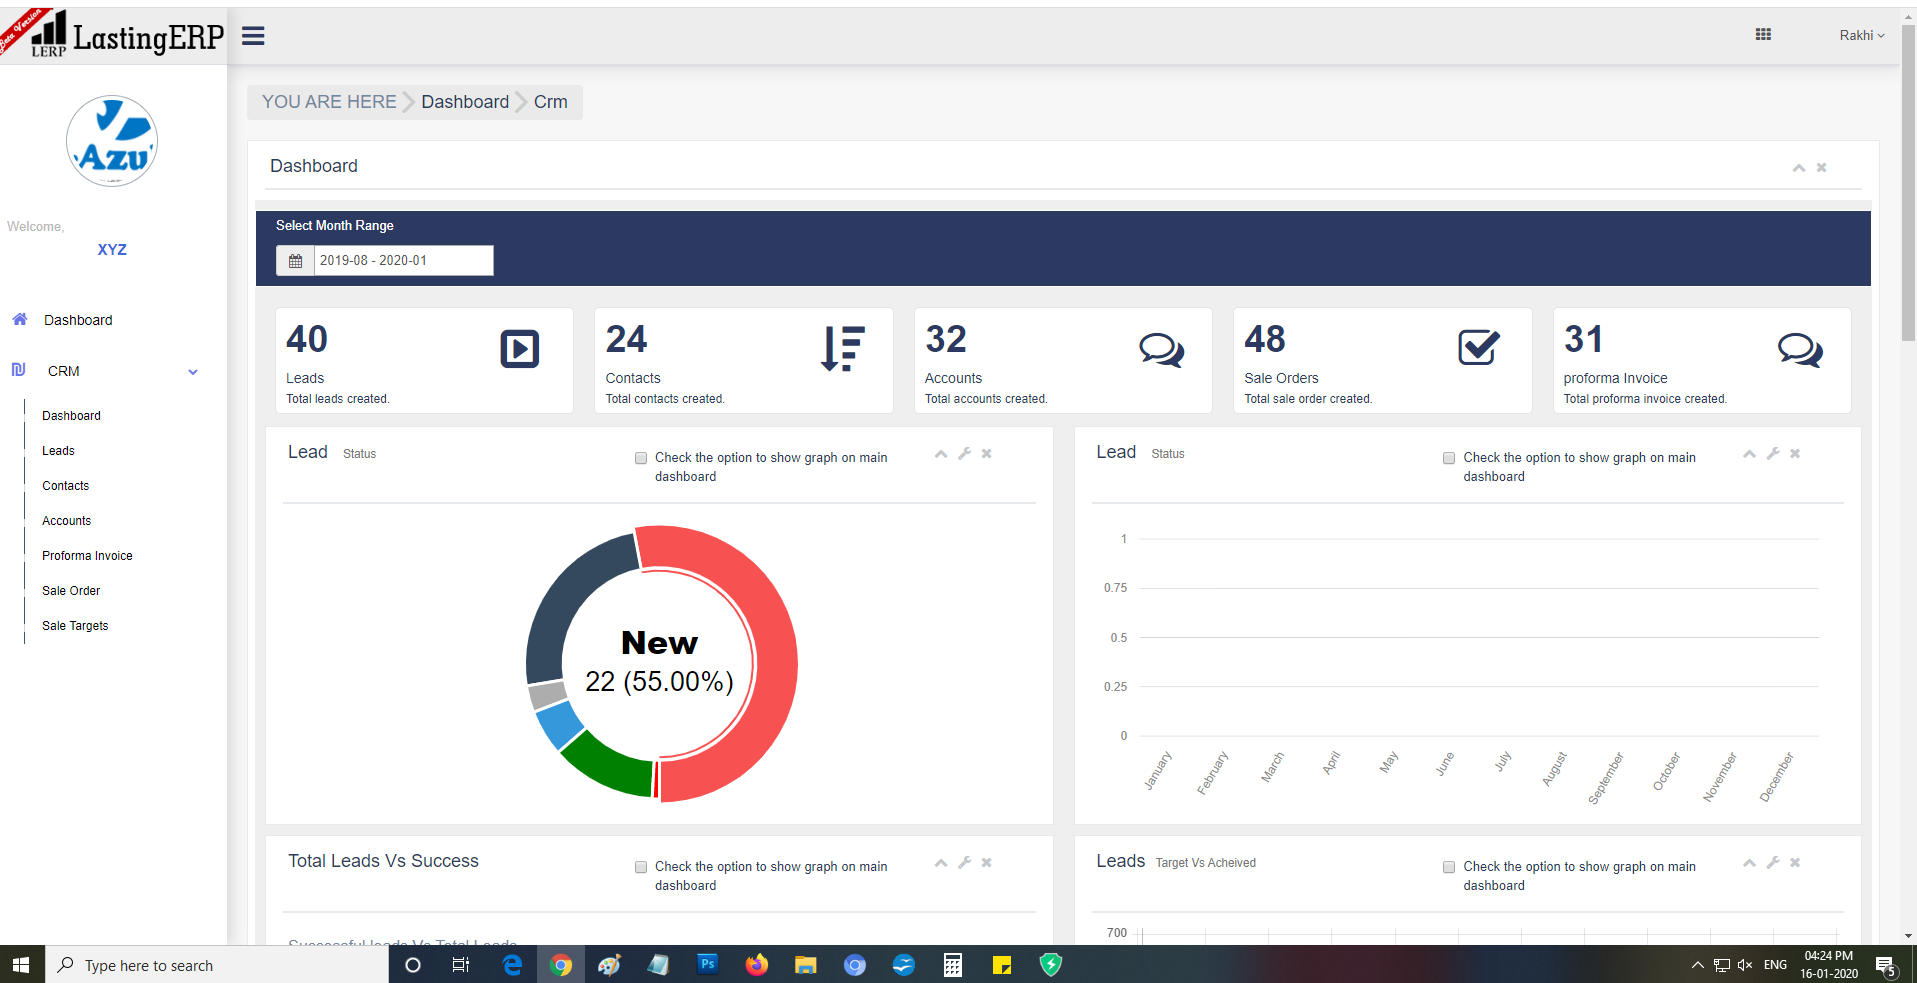Open Cortana circle in taskbar
This screenshot has height=983, width=1917.
[x=412, y=965]
